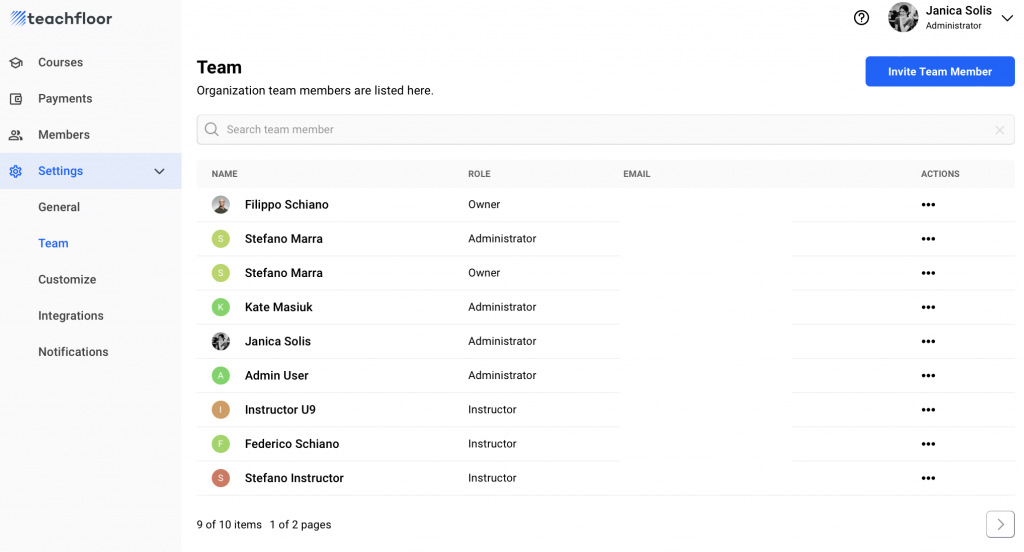Screen dimensions: 1024x552
Task: Open actions menu for Filippo Schiano
Action: 928,205
